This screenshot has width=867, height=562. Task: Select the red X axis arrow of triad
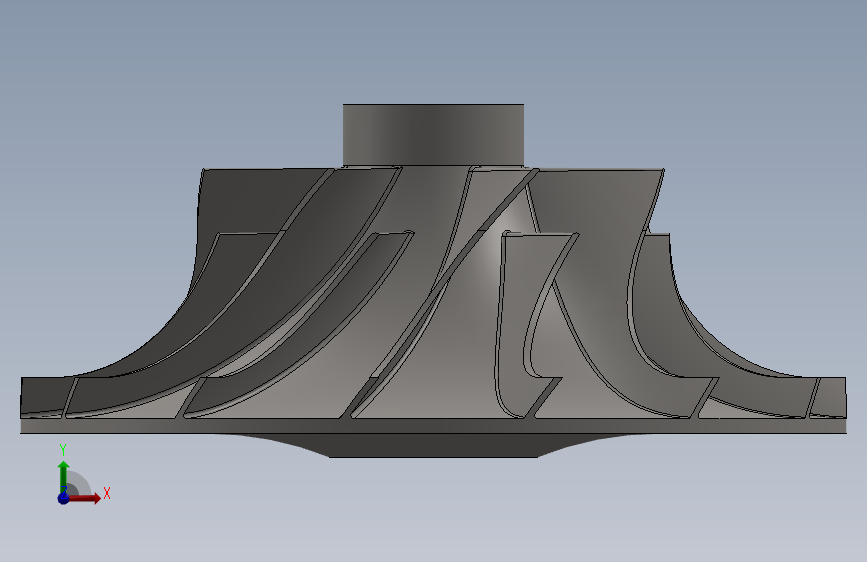(85, 498)
